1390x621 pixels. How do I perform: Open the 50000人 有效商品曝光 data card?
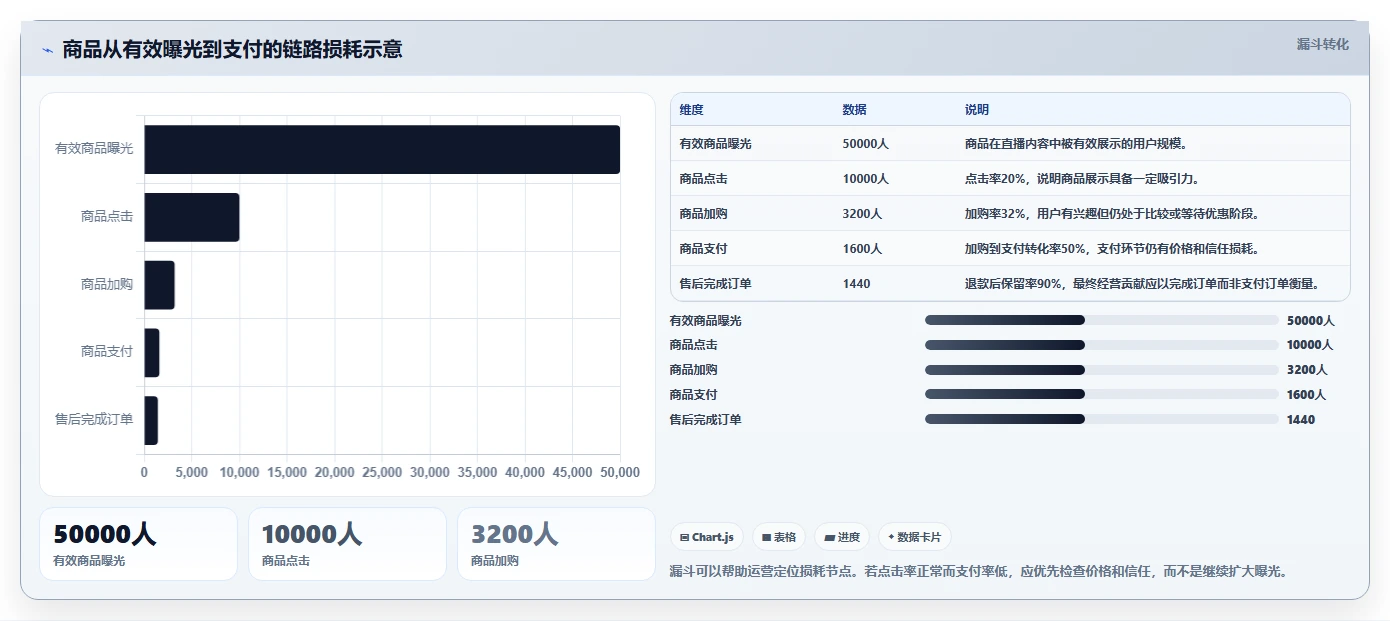click(x=138, y=544)
